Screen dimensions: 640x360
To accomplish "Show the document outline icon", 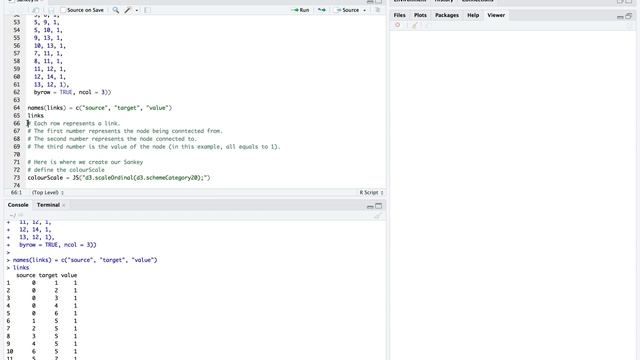I will pyautogui.click(x=378, y=10).
